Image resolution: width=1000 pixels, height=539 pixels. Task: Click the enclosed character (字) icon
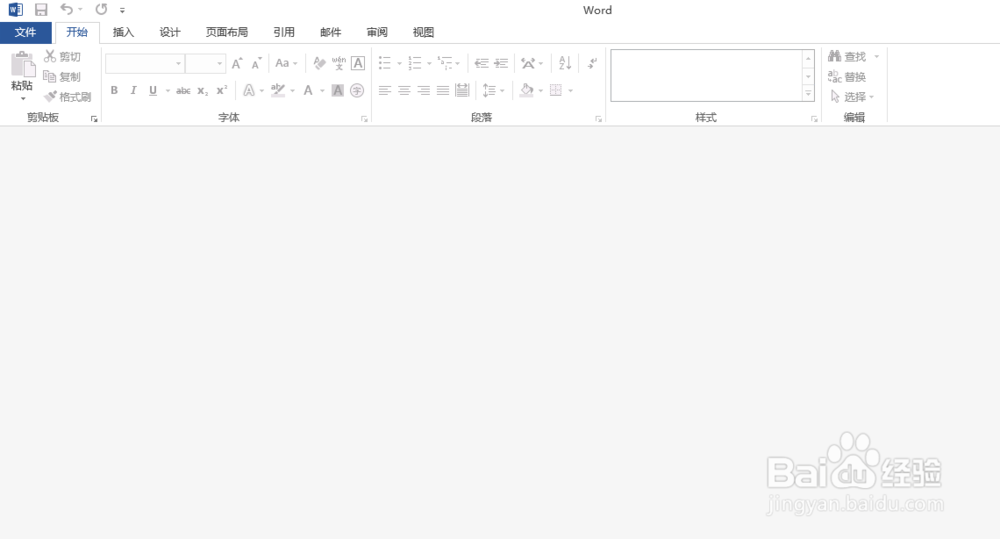[357, 91]
